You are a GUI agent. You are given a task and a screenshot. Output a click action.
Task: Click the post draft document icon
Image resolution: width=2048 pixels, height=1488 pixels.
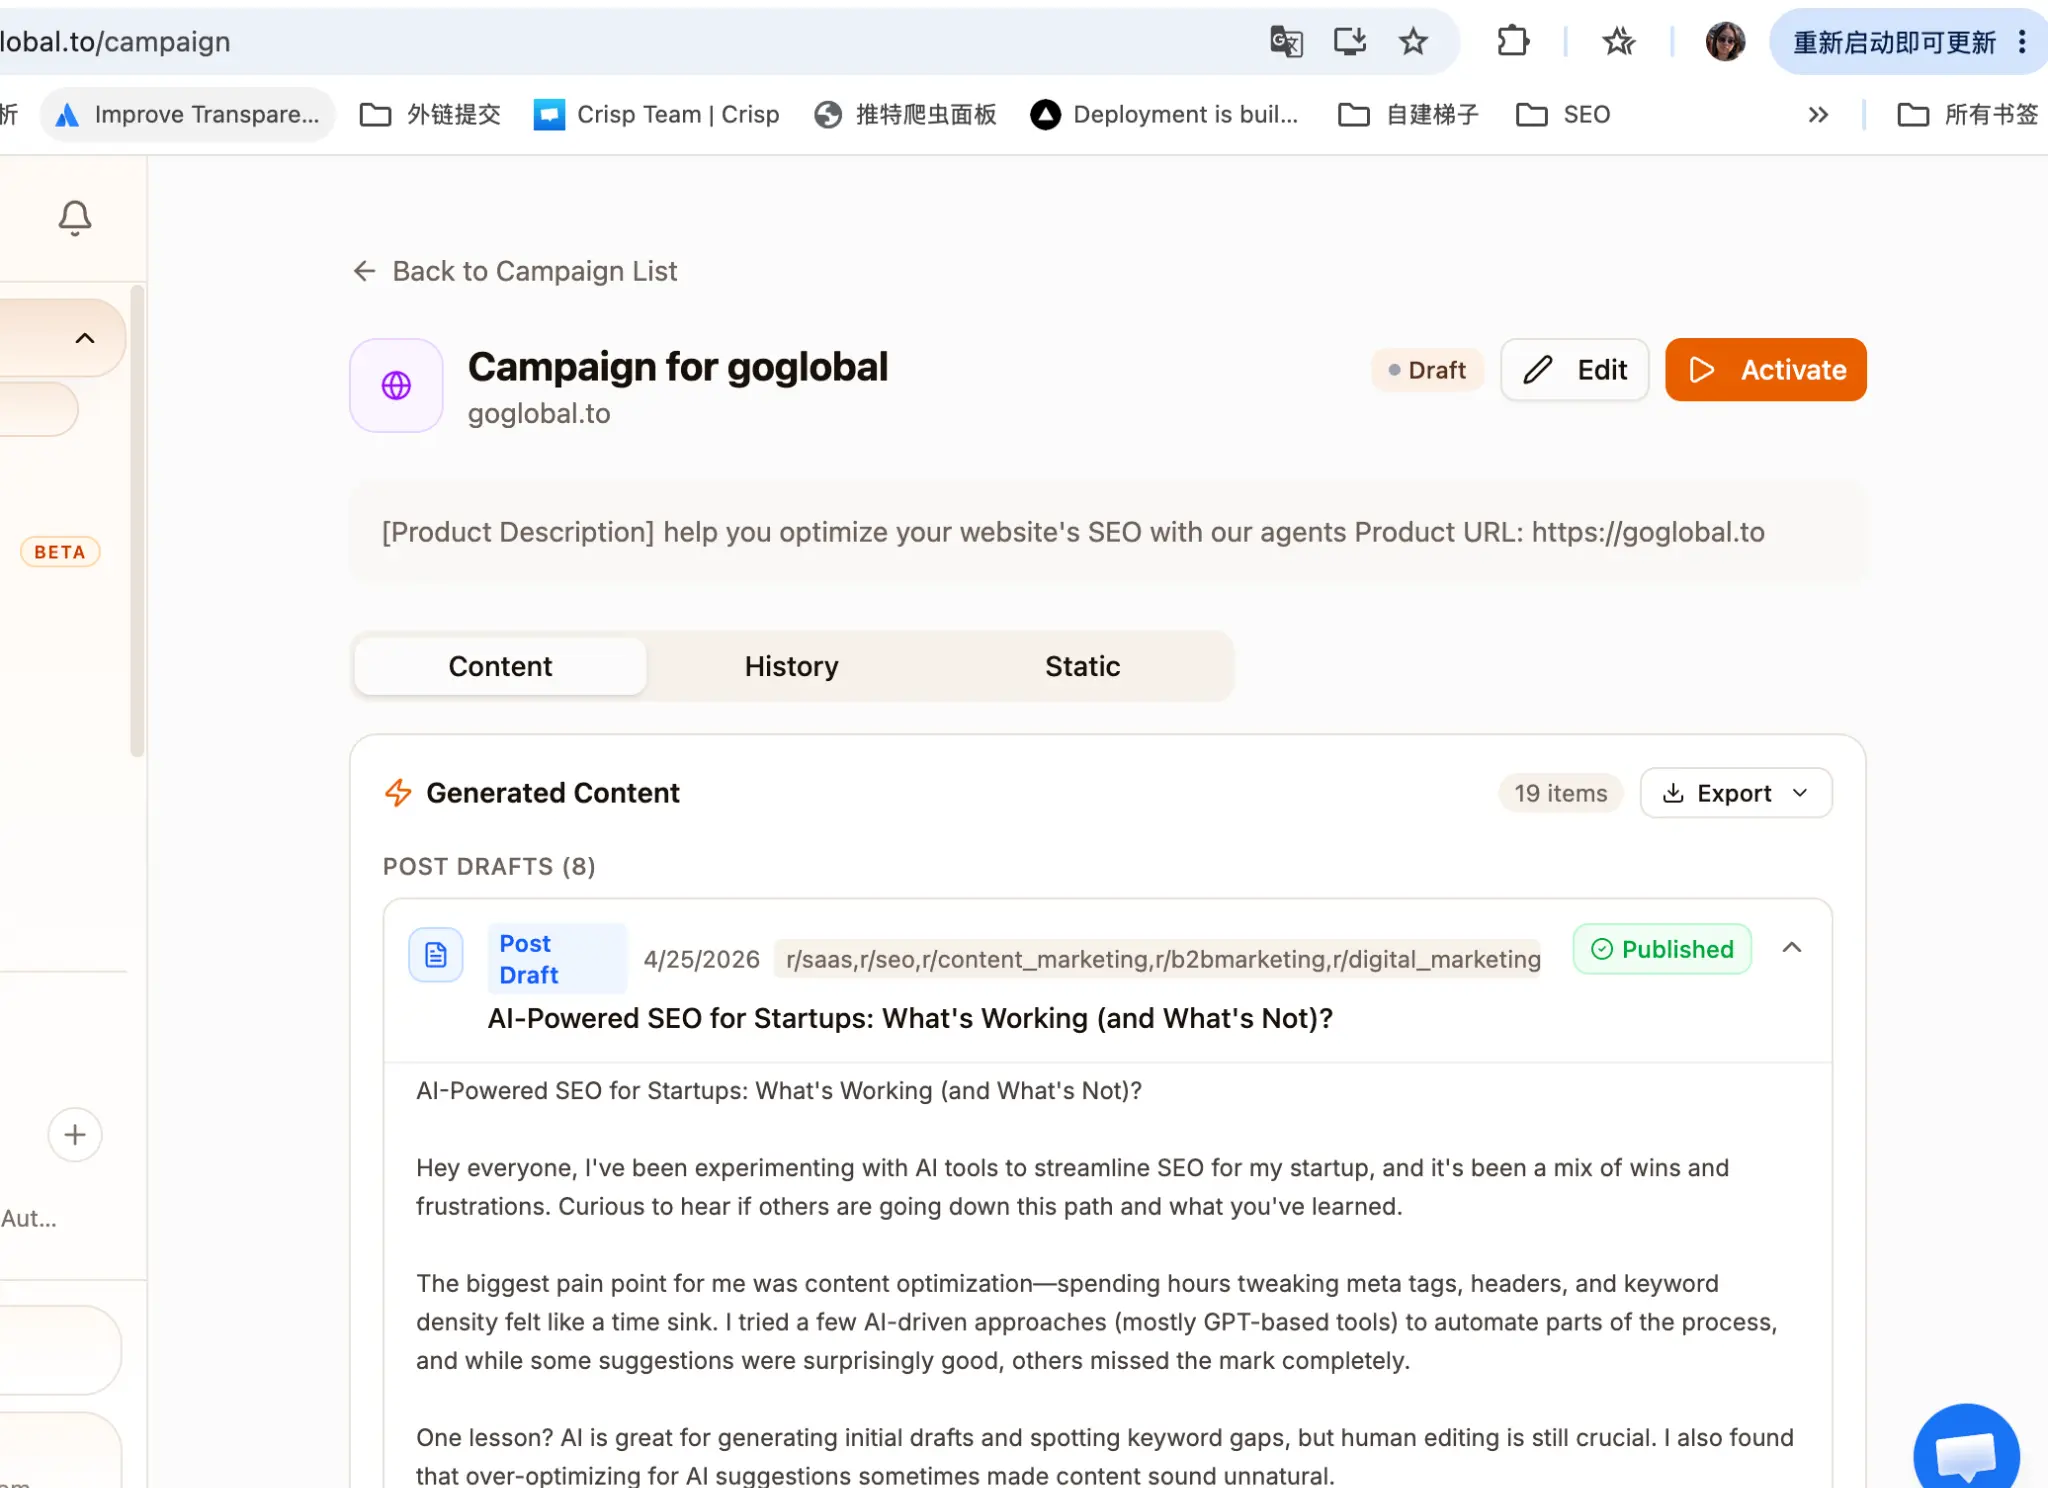point(436,955)
